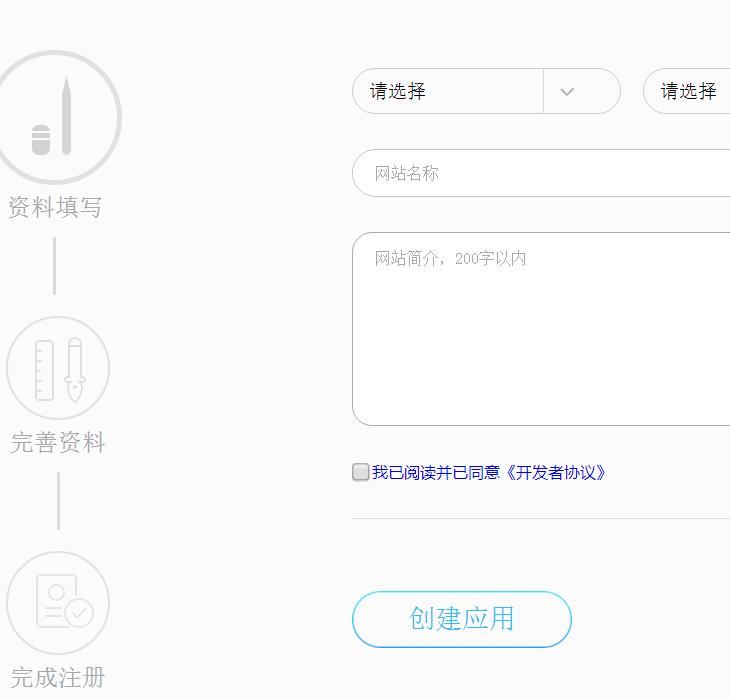Click the 完善资料 ruler and pen icon
Viewport: 730px width, 699px height.
coord(58,368)
